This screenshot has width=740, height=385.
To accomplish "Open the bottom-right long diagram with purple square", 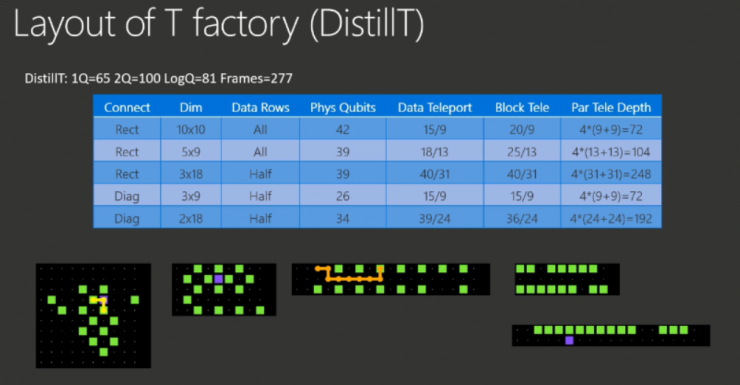I will click(x=611, y=335).
